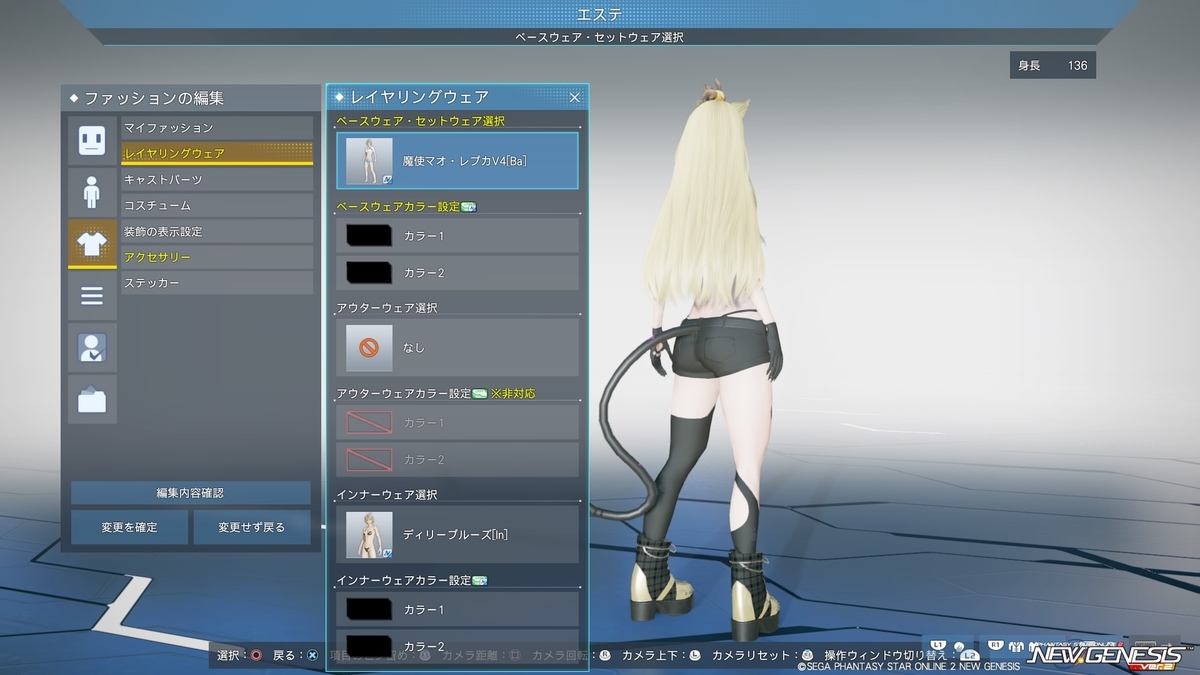This screenshot has height=675, width=1200.
Task: Click the 戻る cross-button hint icon
Action: click(x=313, y=655)
